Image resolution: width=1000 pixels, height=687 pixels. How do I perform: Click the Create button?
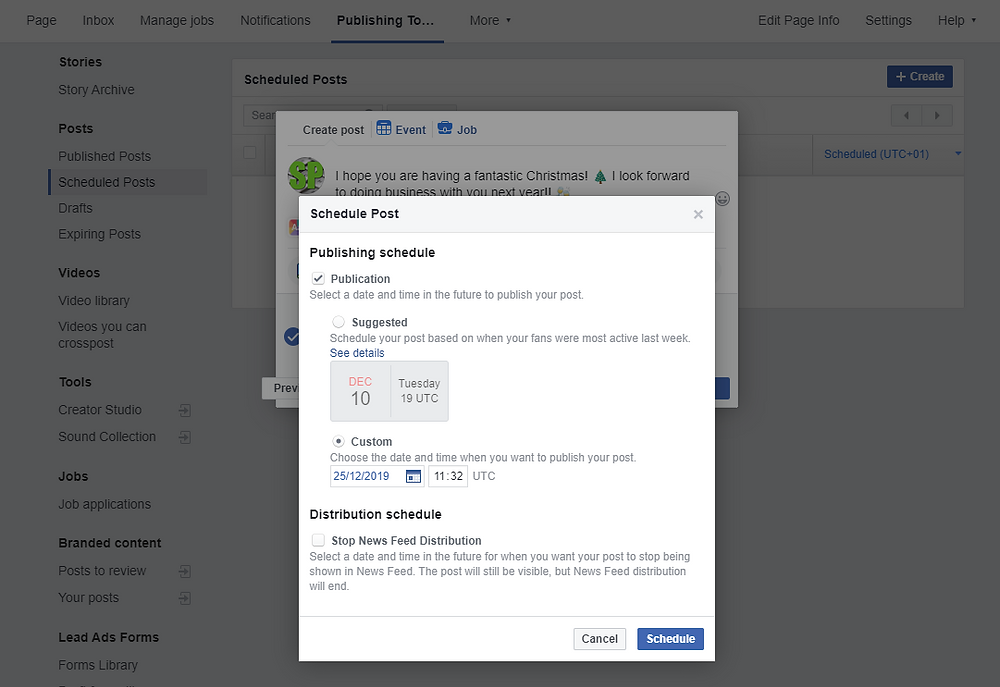tap(920, 77)
